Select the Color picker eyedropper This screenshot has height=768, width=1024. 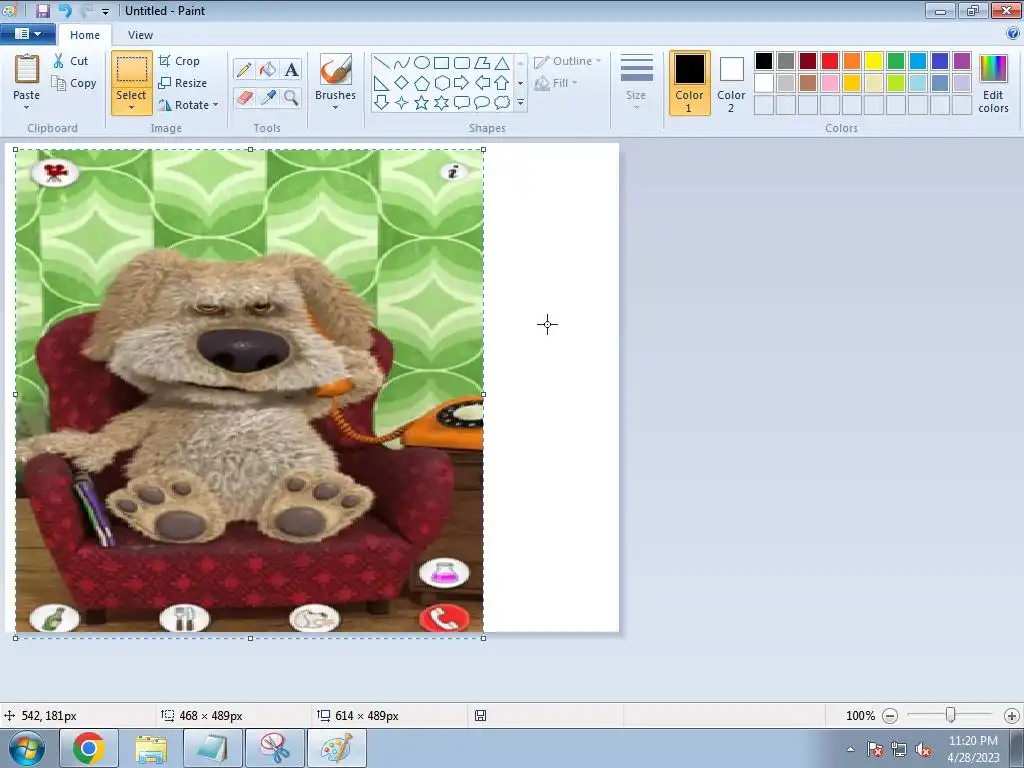coord(268,98)
